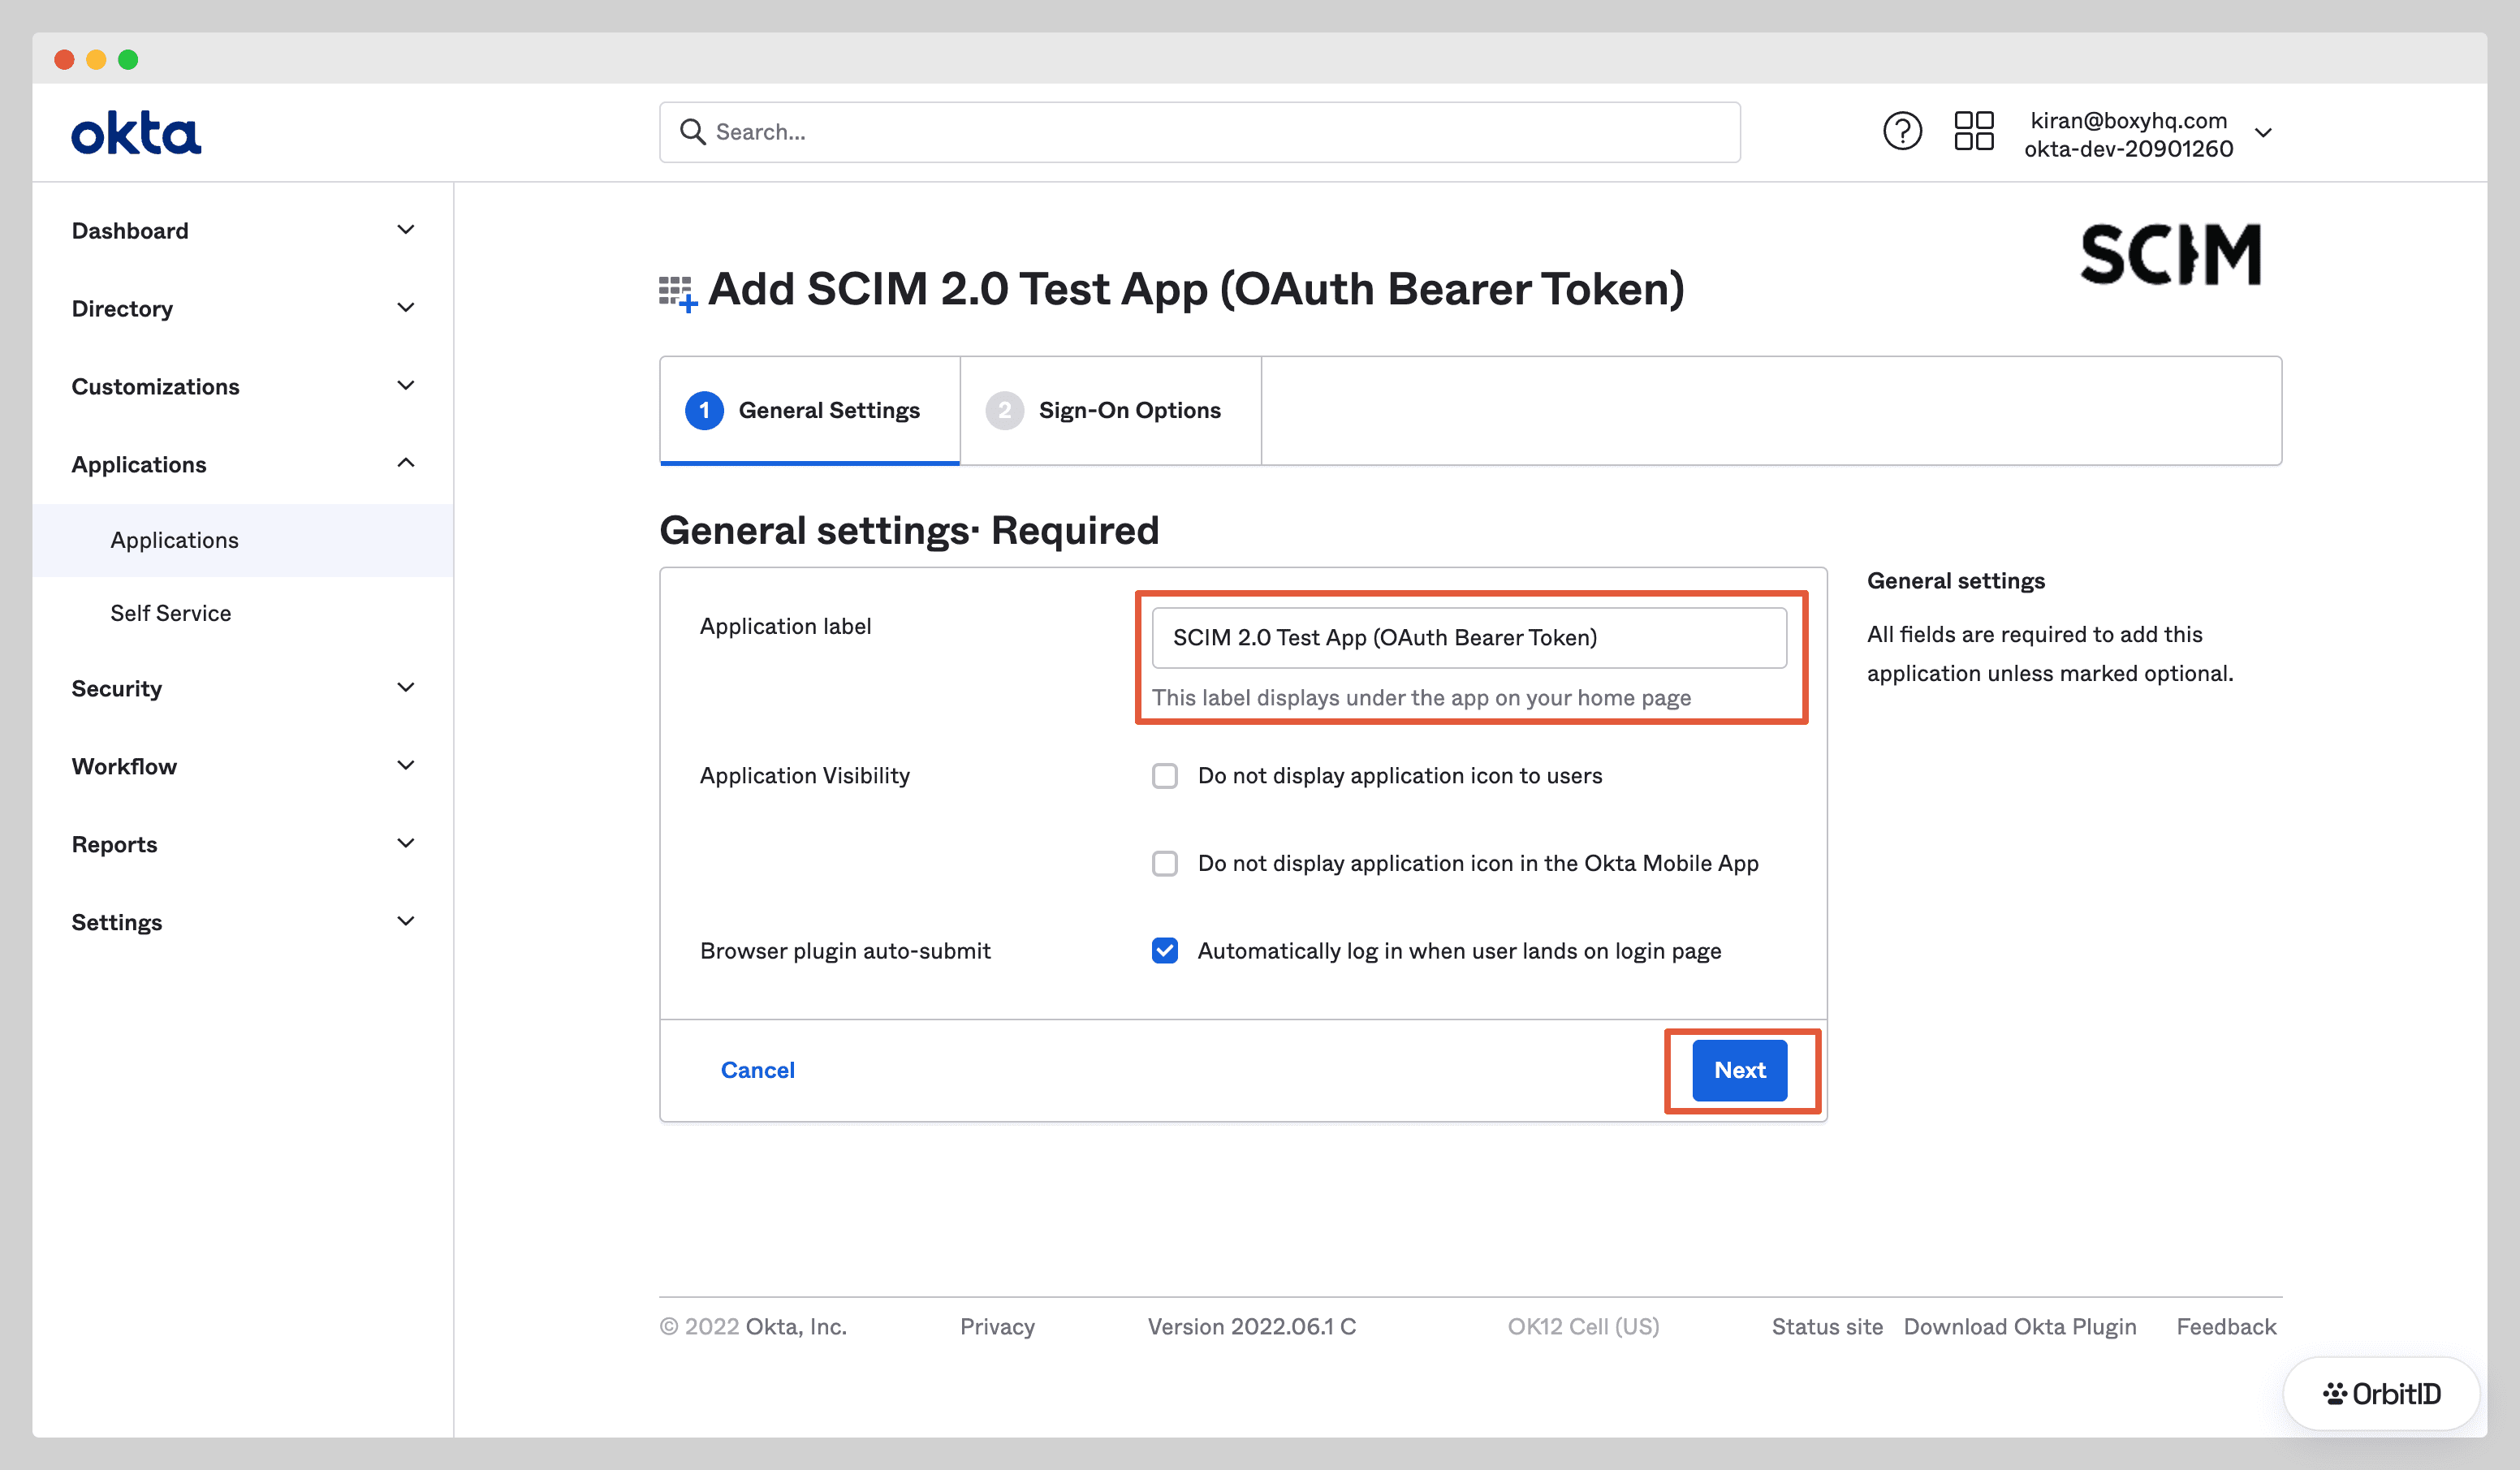Image resolution: width=2520 pixels, height=1470 pixels.
Task: Click the macOS green maximize button
Action: click(x=128, y=59)
